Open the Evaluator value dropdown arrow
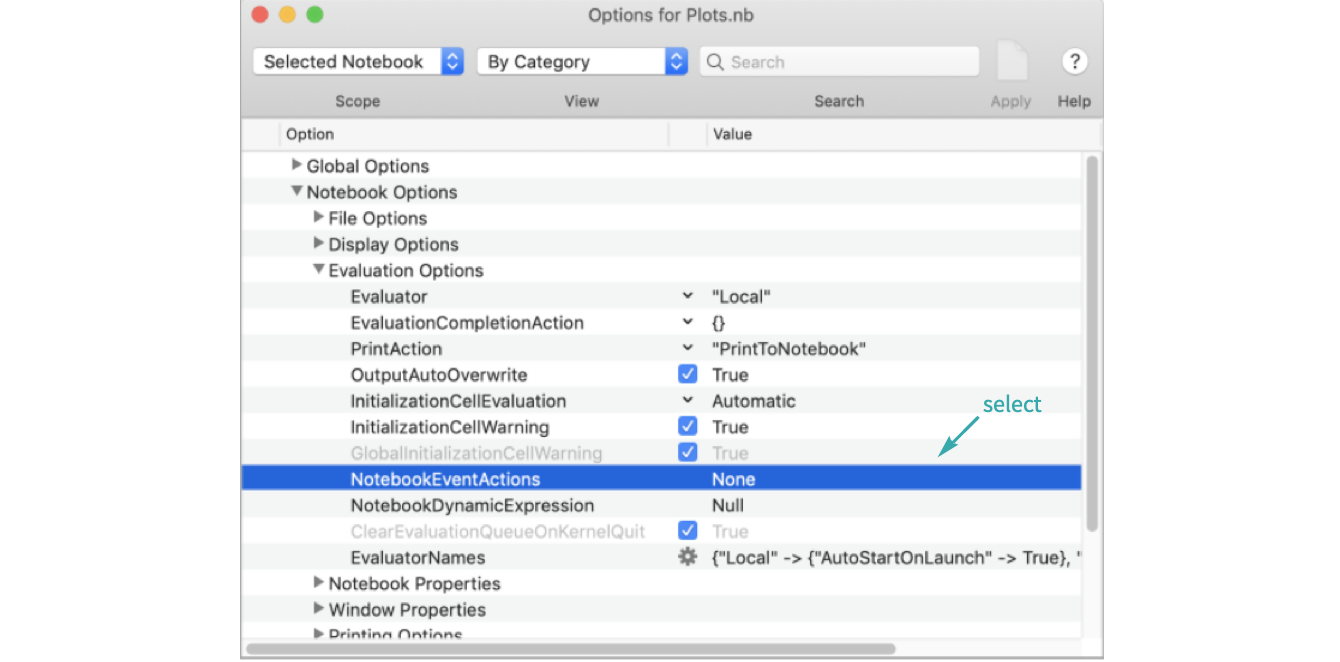 pos(687,297)
